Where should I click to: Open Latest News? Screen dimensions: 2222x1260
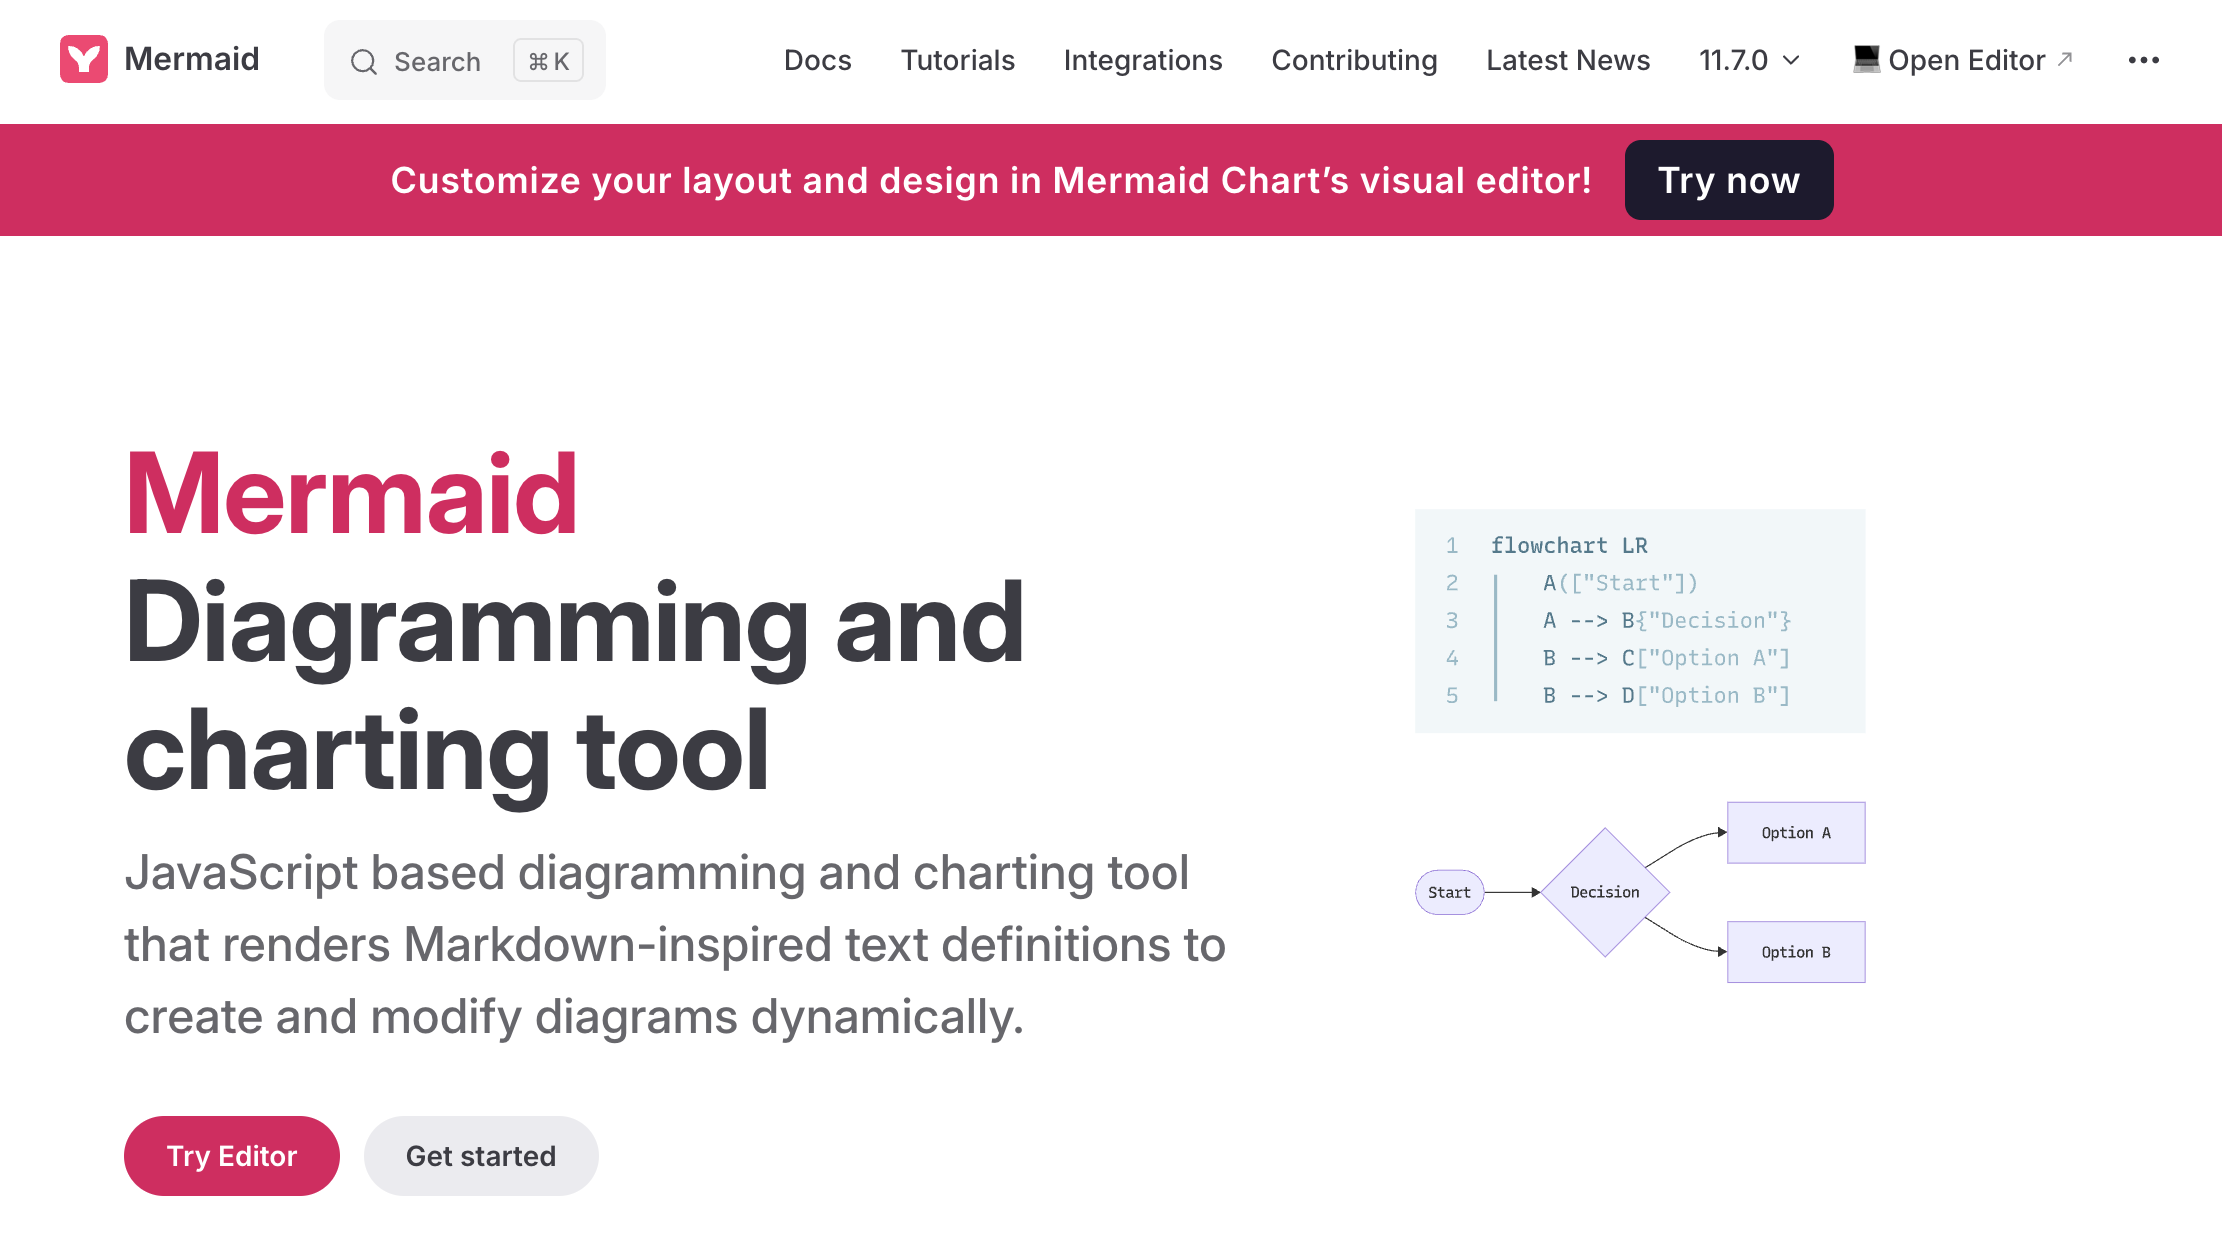tap(1568, 60)
